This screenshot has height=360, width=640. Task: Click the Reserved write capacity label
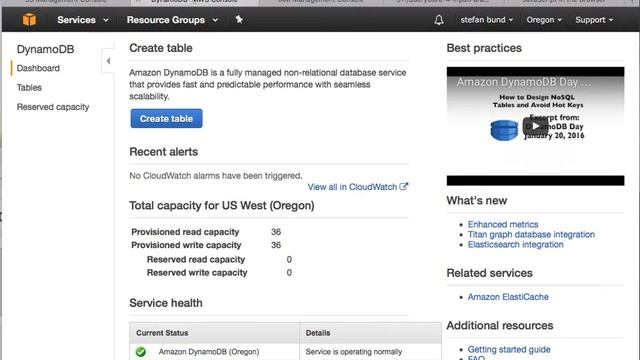coord(197,273)
